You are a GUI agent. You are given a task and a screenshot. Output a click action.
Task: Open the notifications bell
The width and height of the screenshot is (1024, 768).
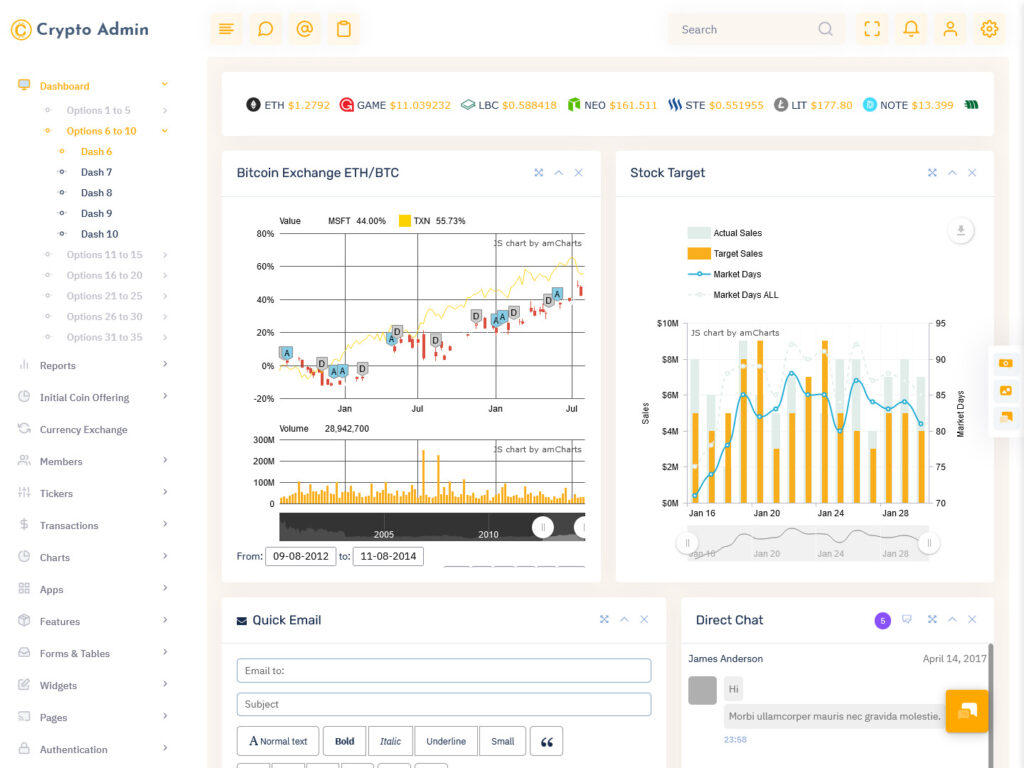[911, 29]
